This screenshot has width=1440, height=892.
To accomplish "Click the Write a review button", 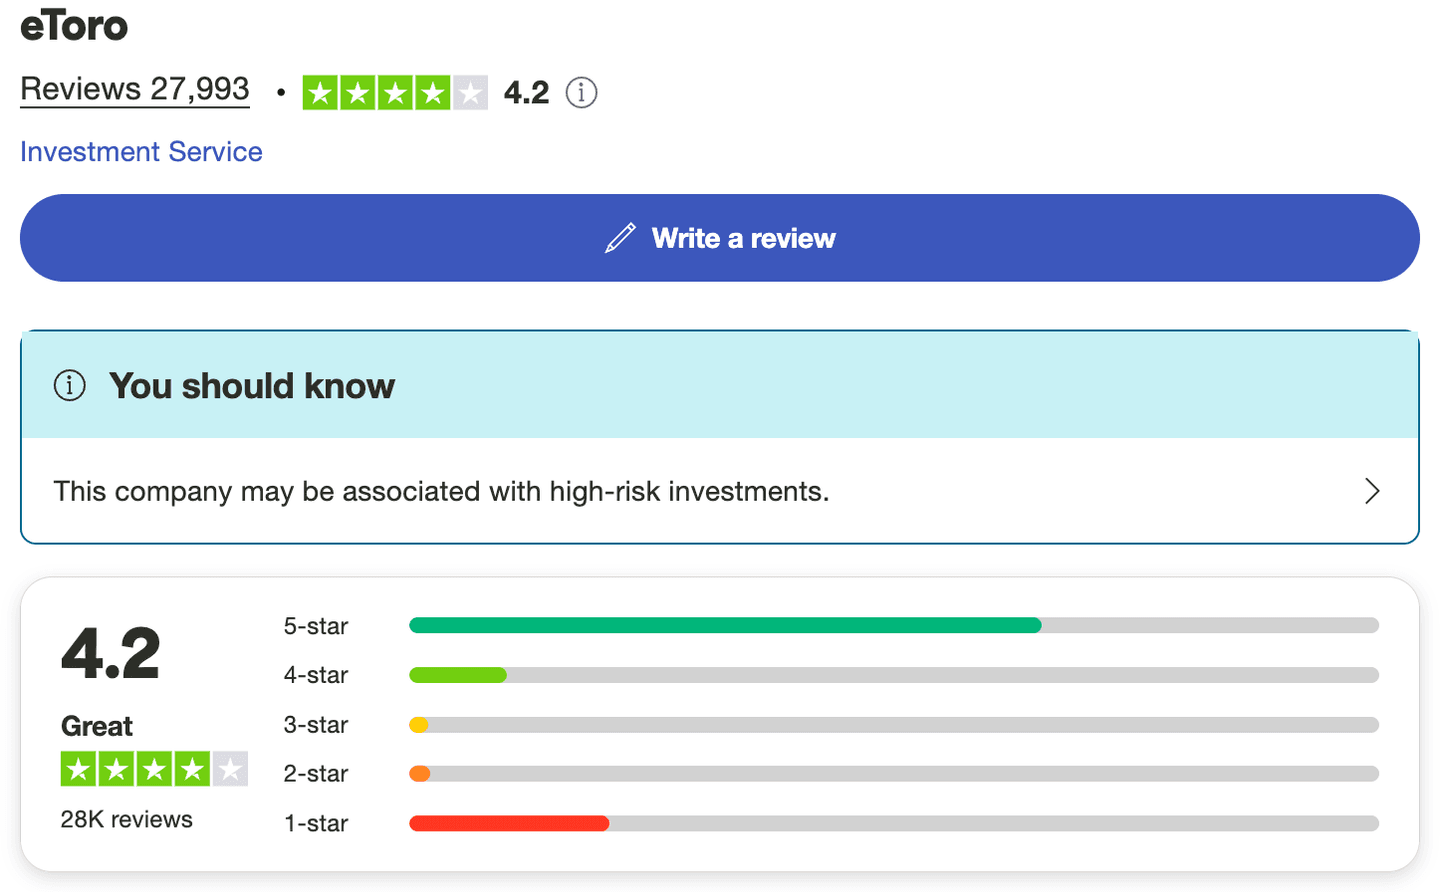I will (x=719, y=237).
